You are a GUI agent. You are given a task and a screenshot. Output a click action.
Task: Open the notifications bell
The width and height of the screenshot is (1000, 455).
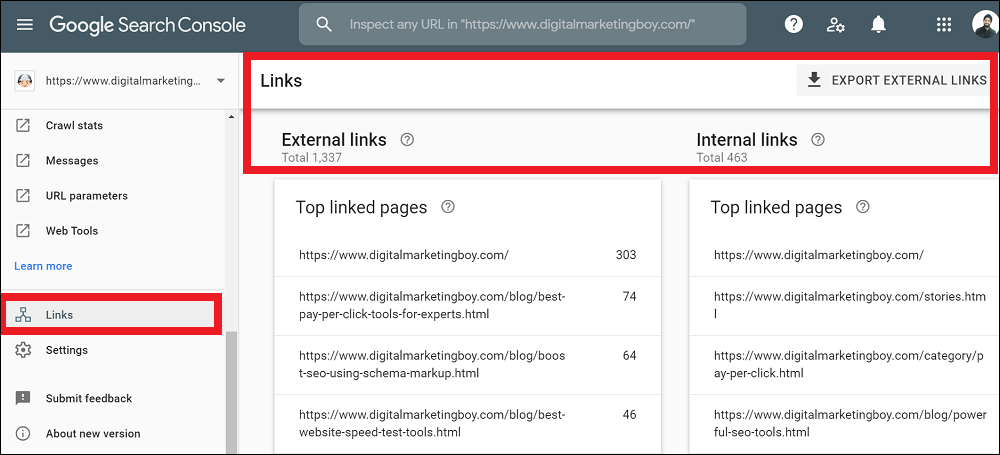pyautogui.click(x=878, y=25)
